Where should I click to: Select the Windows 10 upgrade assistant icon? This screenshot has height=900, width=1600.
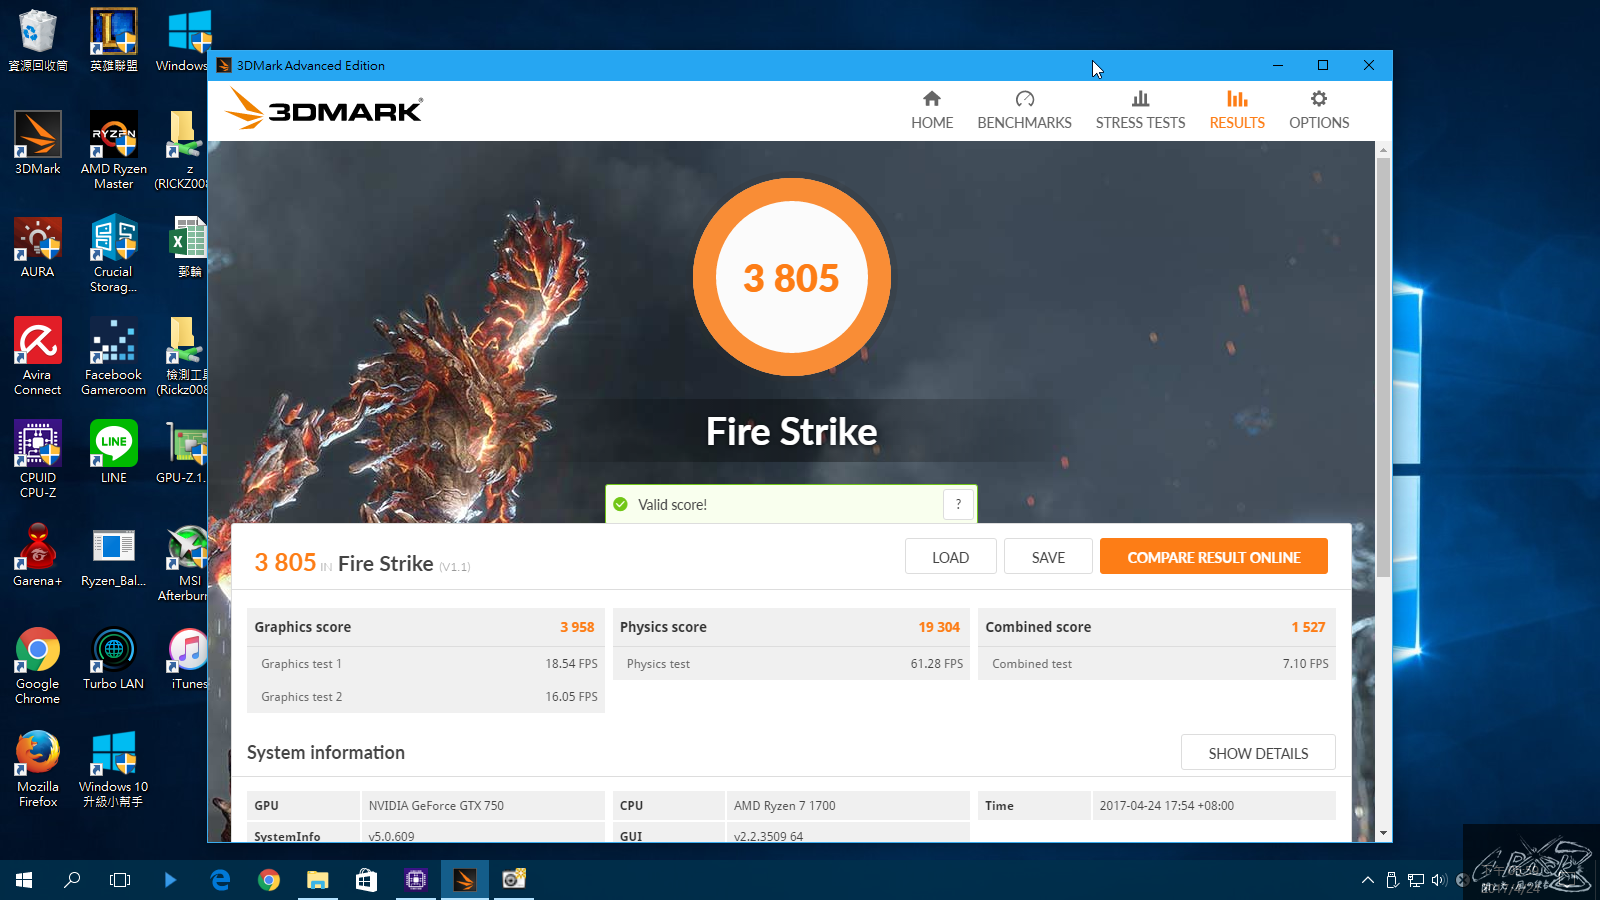click(x=114, y=768)
